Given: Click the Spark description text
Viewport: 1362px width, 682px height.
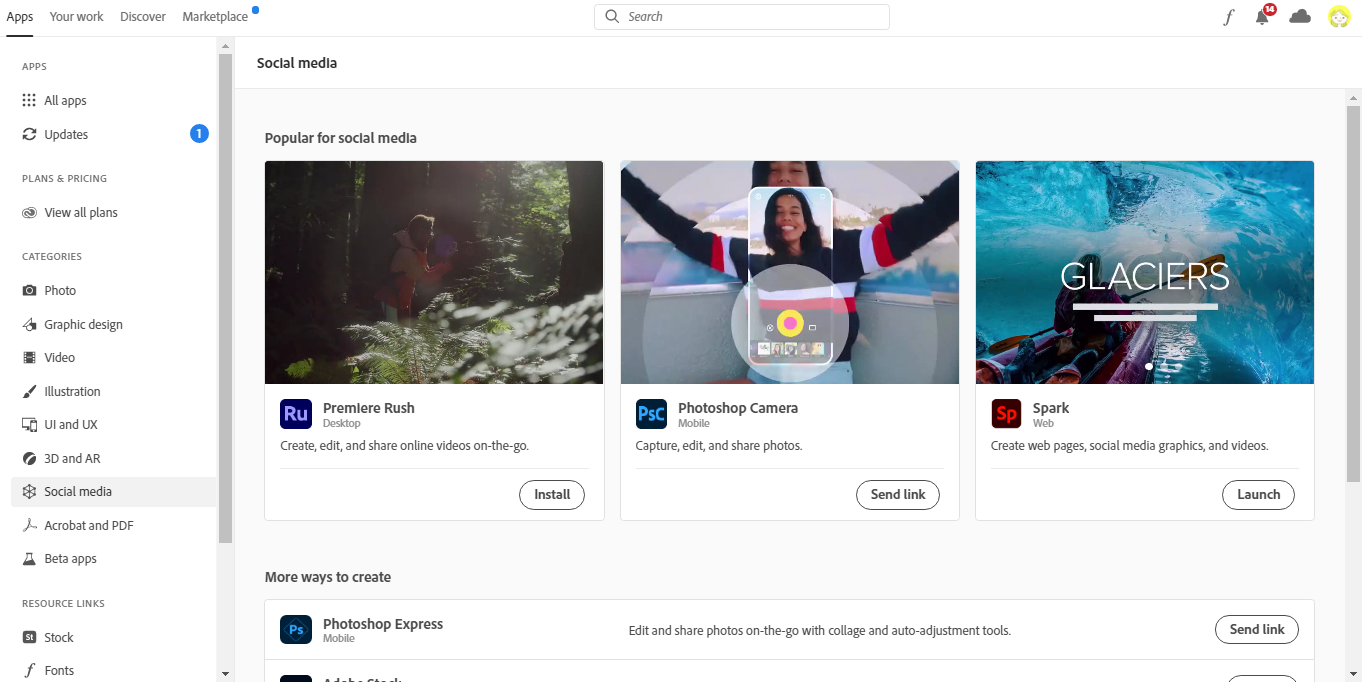Looking at the screenshot, I should (x=1130, y=445).
